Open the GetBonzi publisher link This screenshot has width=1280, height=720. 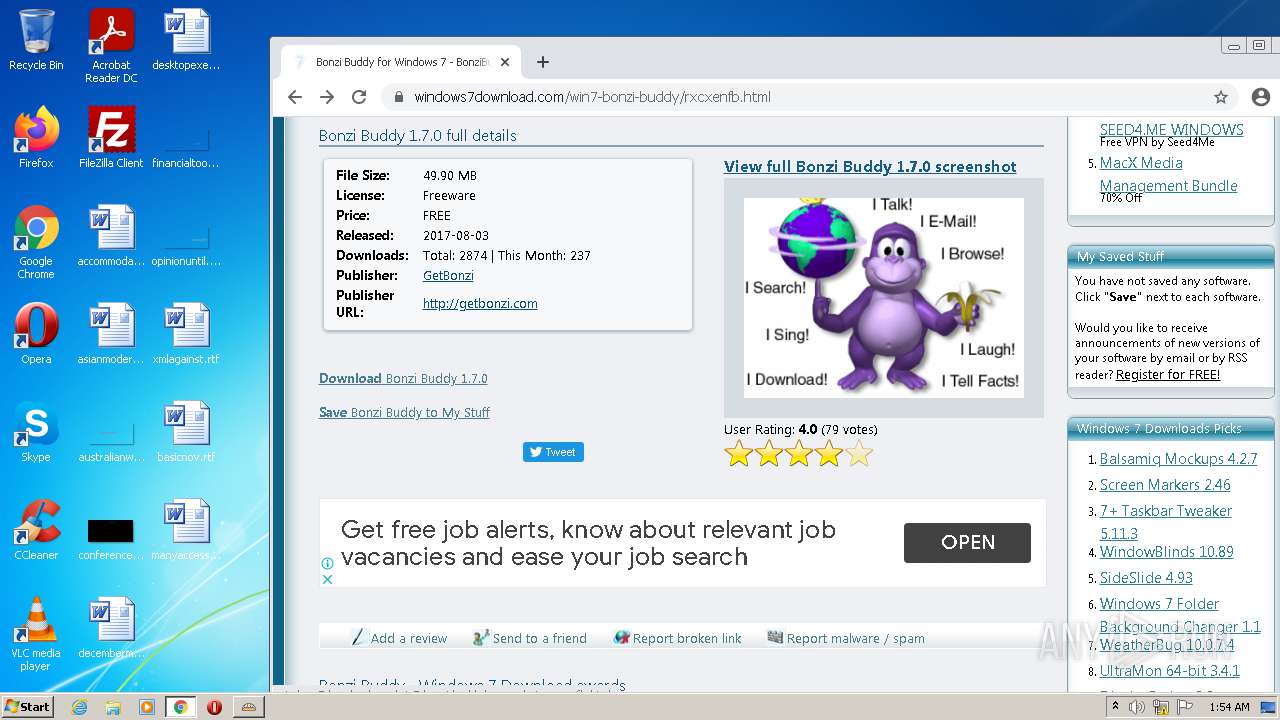pos(448,275)
